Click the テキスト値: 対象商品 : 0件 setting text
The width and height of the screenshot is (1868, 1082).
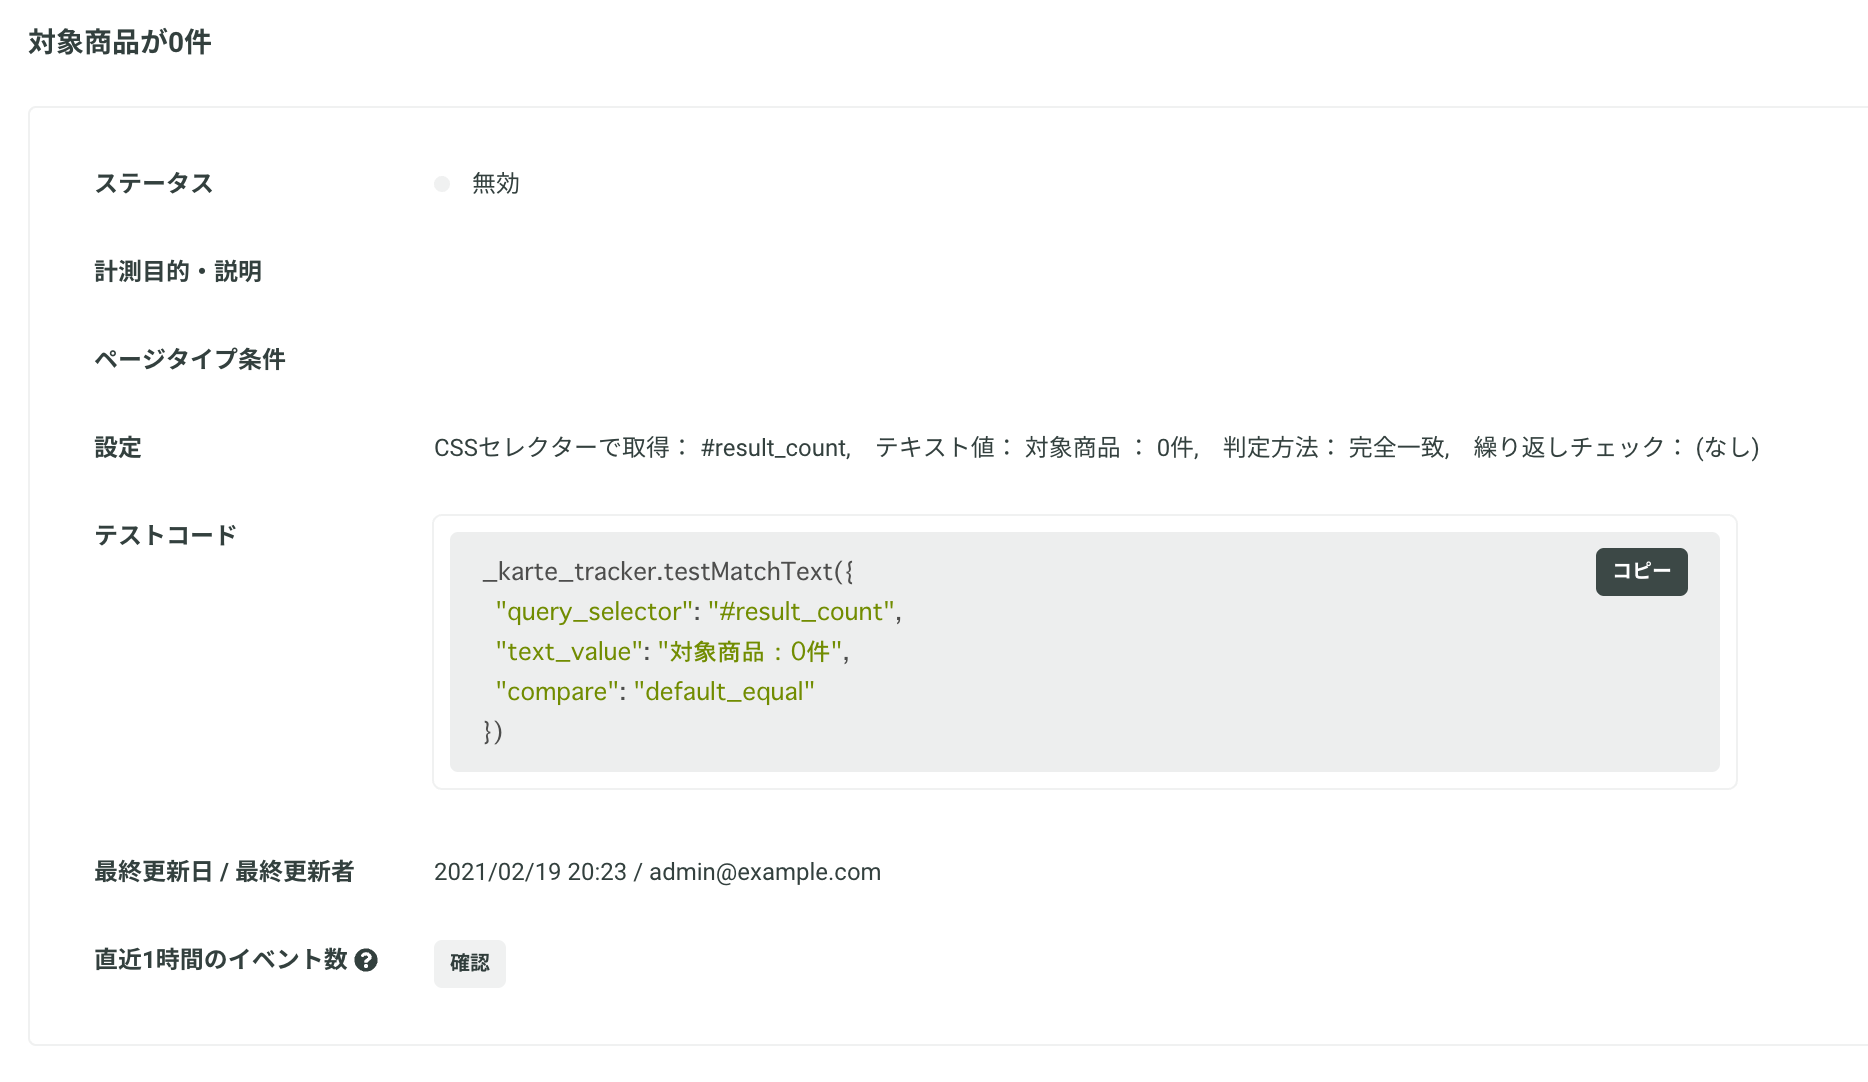pyautogui.click(x=1037, y=448)
